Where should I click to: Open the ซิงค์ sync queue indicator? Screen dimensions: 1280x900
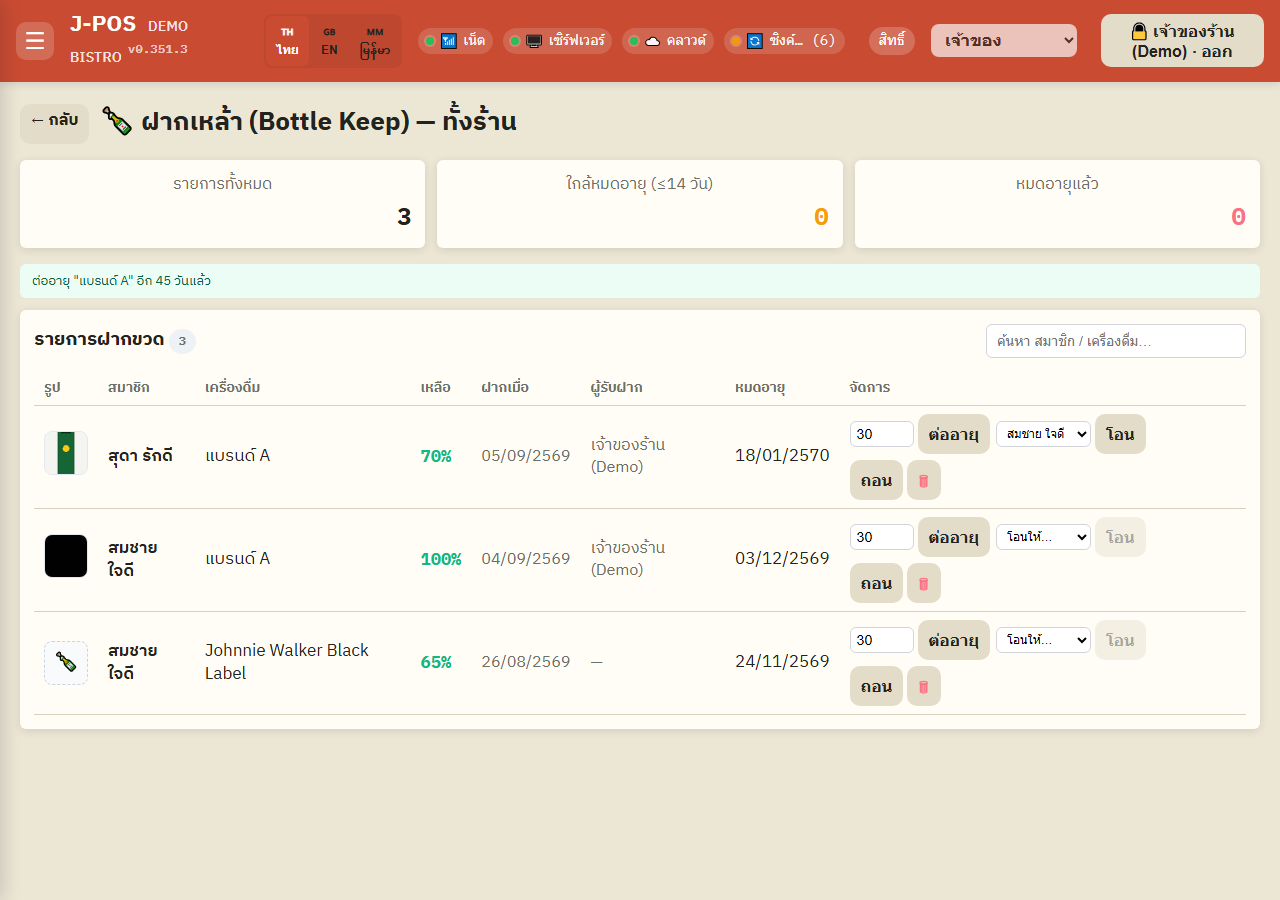[784, 41]
